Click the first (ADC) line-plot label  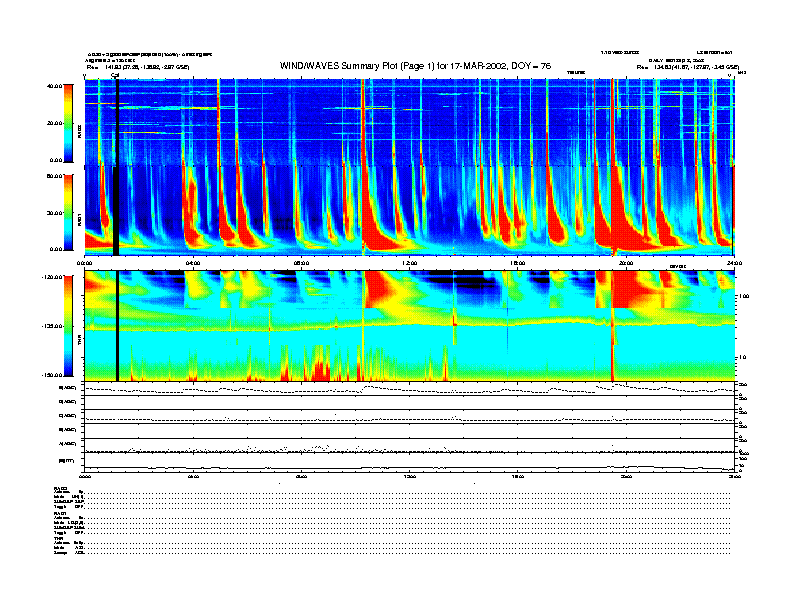[x=68, y=388]
